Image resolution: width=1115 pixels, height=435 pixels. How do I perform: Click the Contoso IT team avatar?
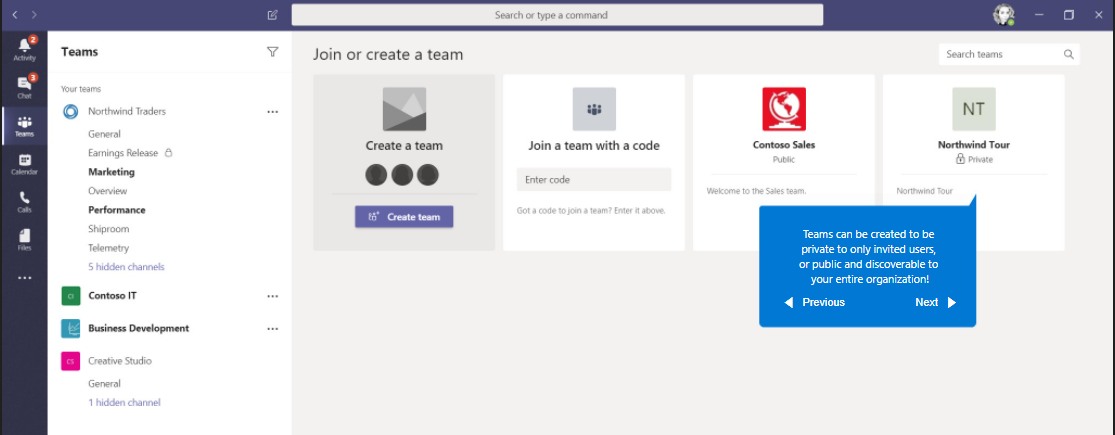pyautogui.click(x=70, y=296)
